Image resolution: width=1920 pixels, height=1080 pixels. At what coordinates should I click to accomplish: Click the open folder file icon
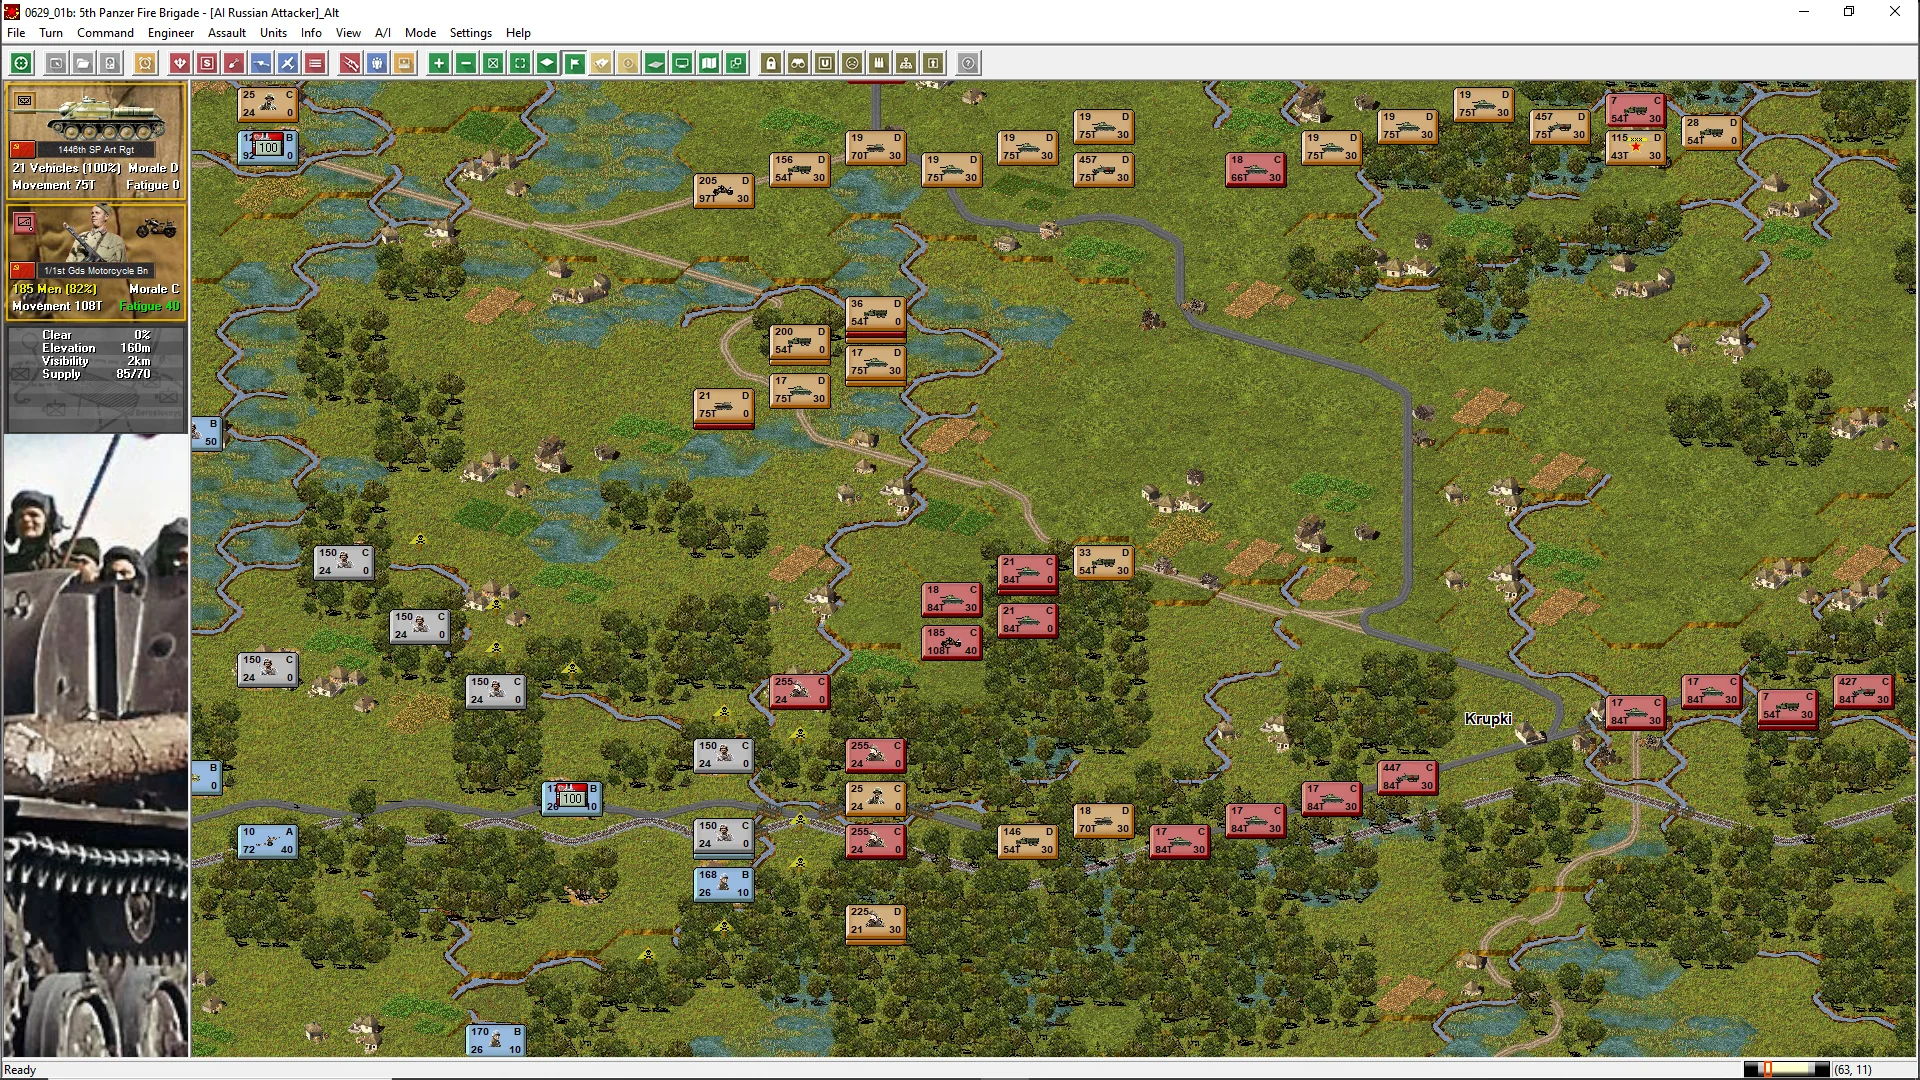click(x=83, y=63)
